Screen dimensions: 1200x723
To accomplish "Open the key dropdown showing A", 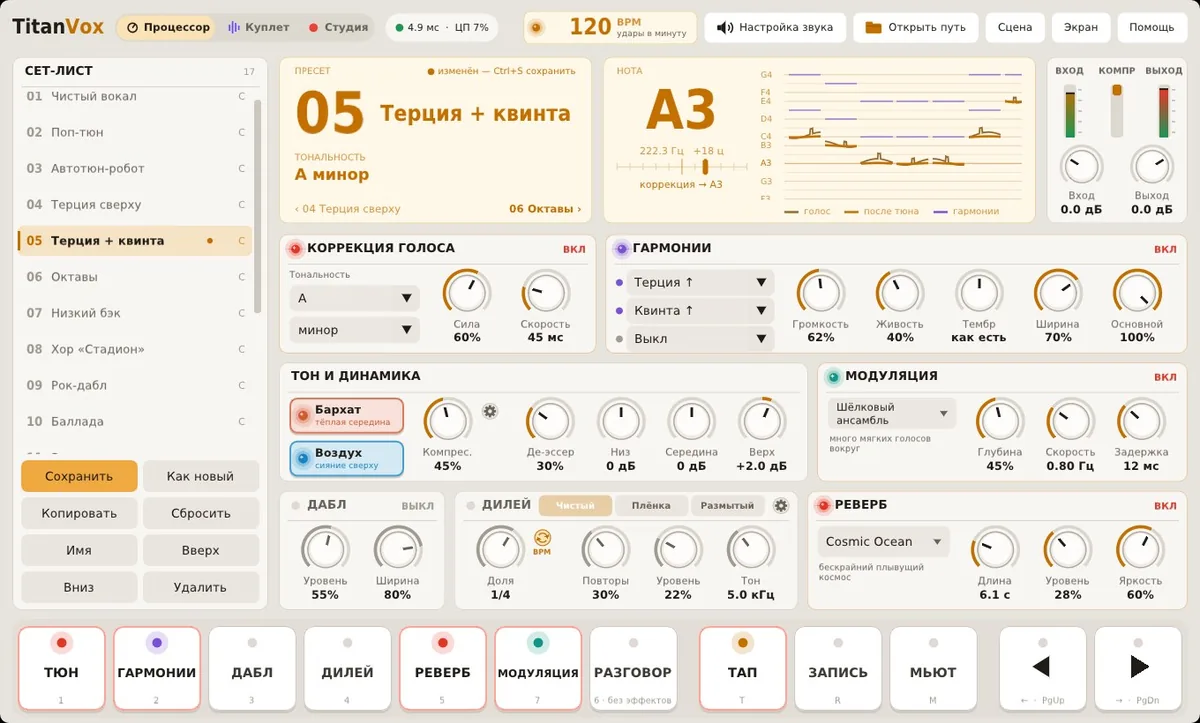I will point(354,298).
